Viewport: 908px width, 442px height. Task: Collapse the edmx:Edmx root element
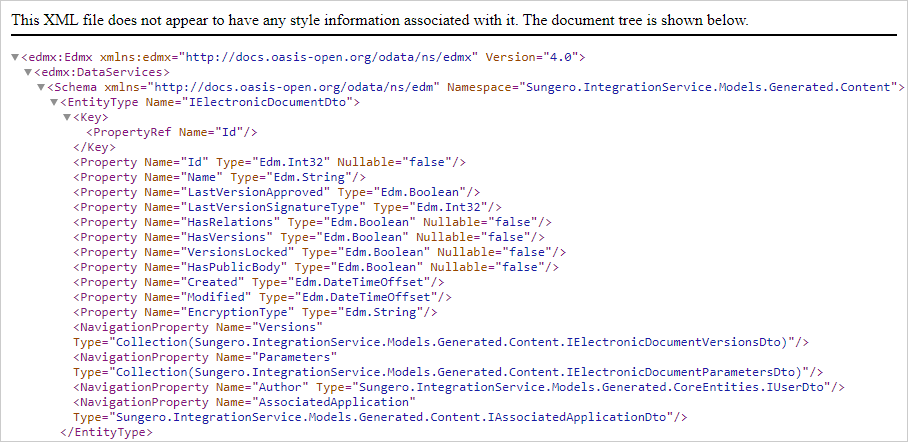(14, 58)
